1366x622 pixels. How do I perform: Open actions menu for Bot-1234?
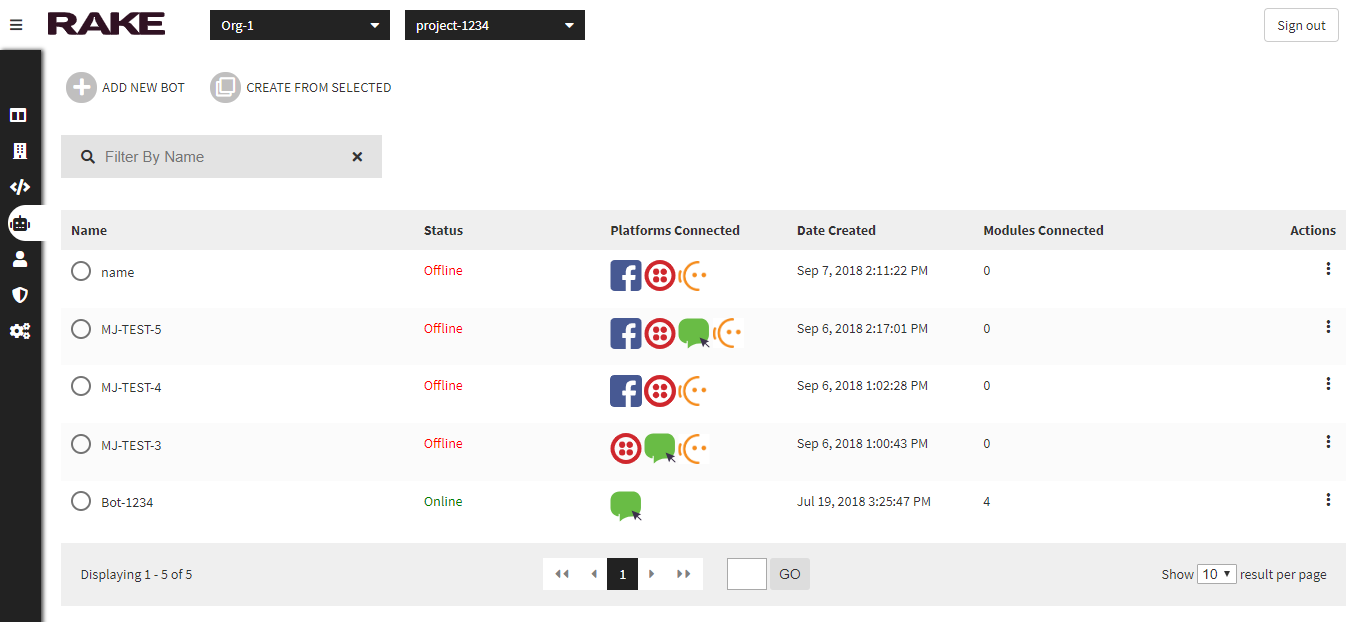point(1327,500)
